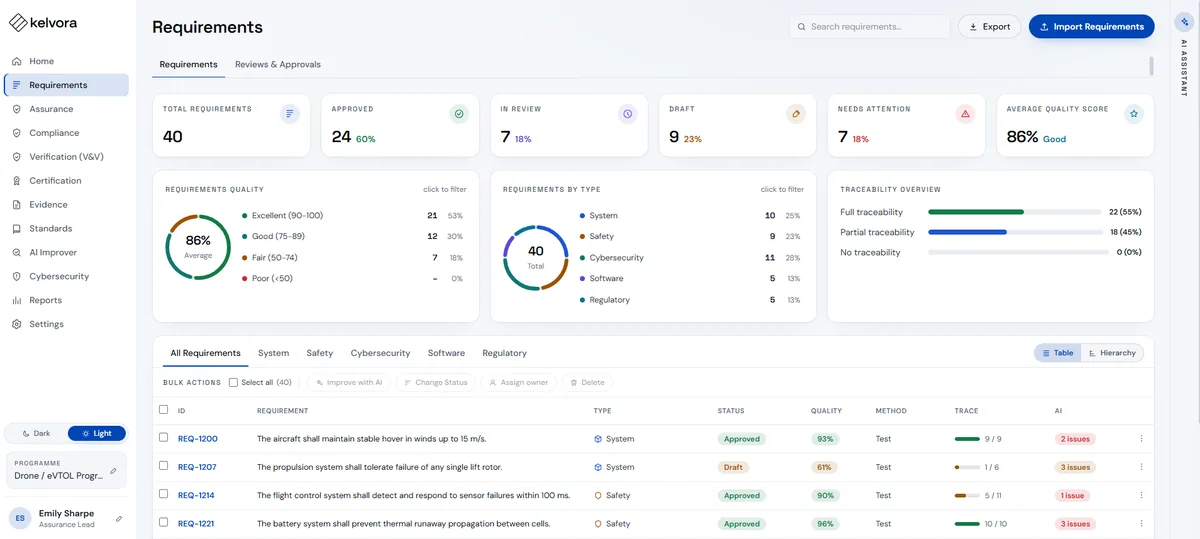1200x539 pixels.
Task: Select the Requirements page tab
Action: coord(188,64)
